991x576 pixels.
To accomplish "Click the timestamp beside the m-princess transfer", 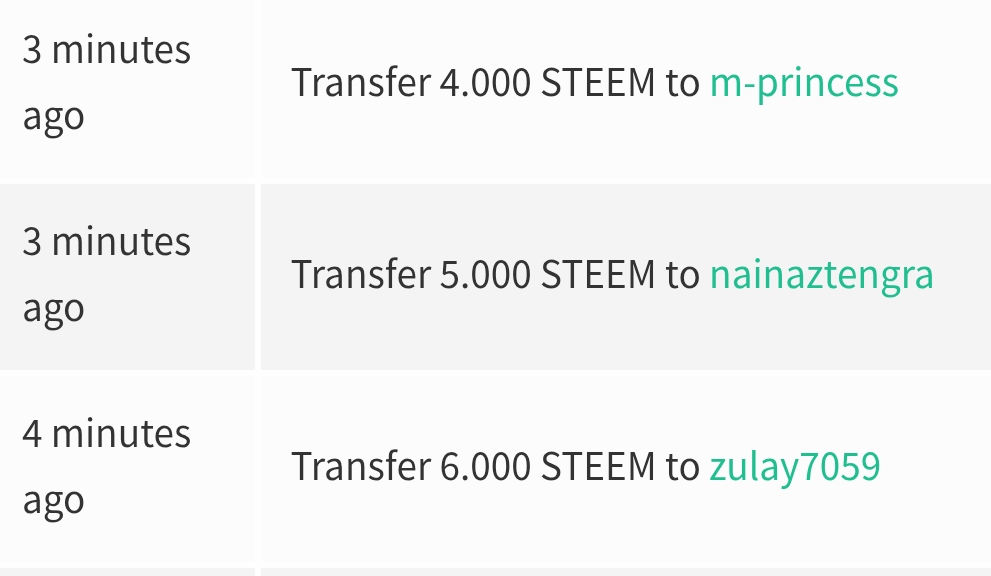I will [106, 83].
